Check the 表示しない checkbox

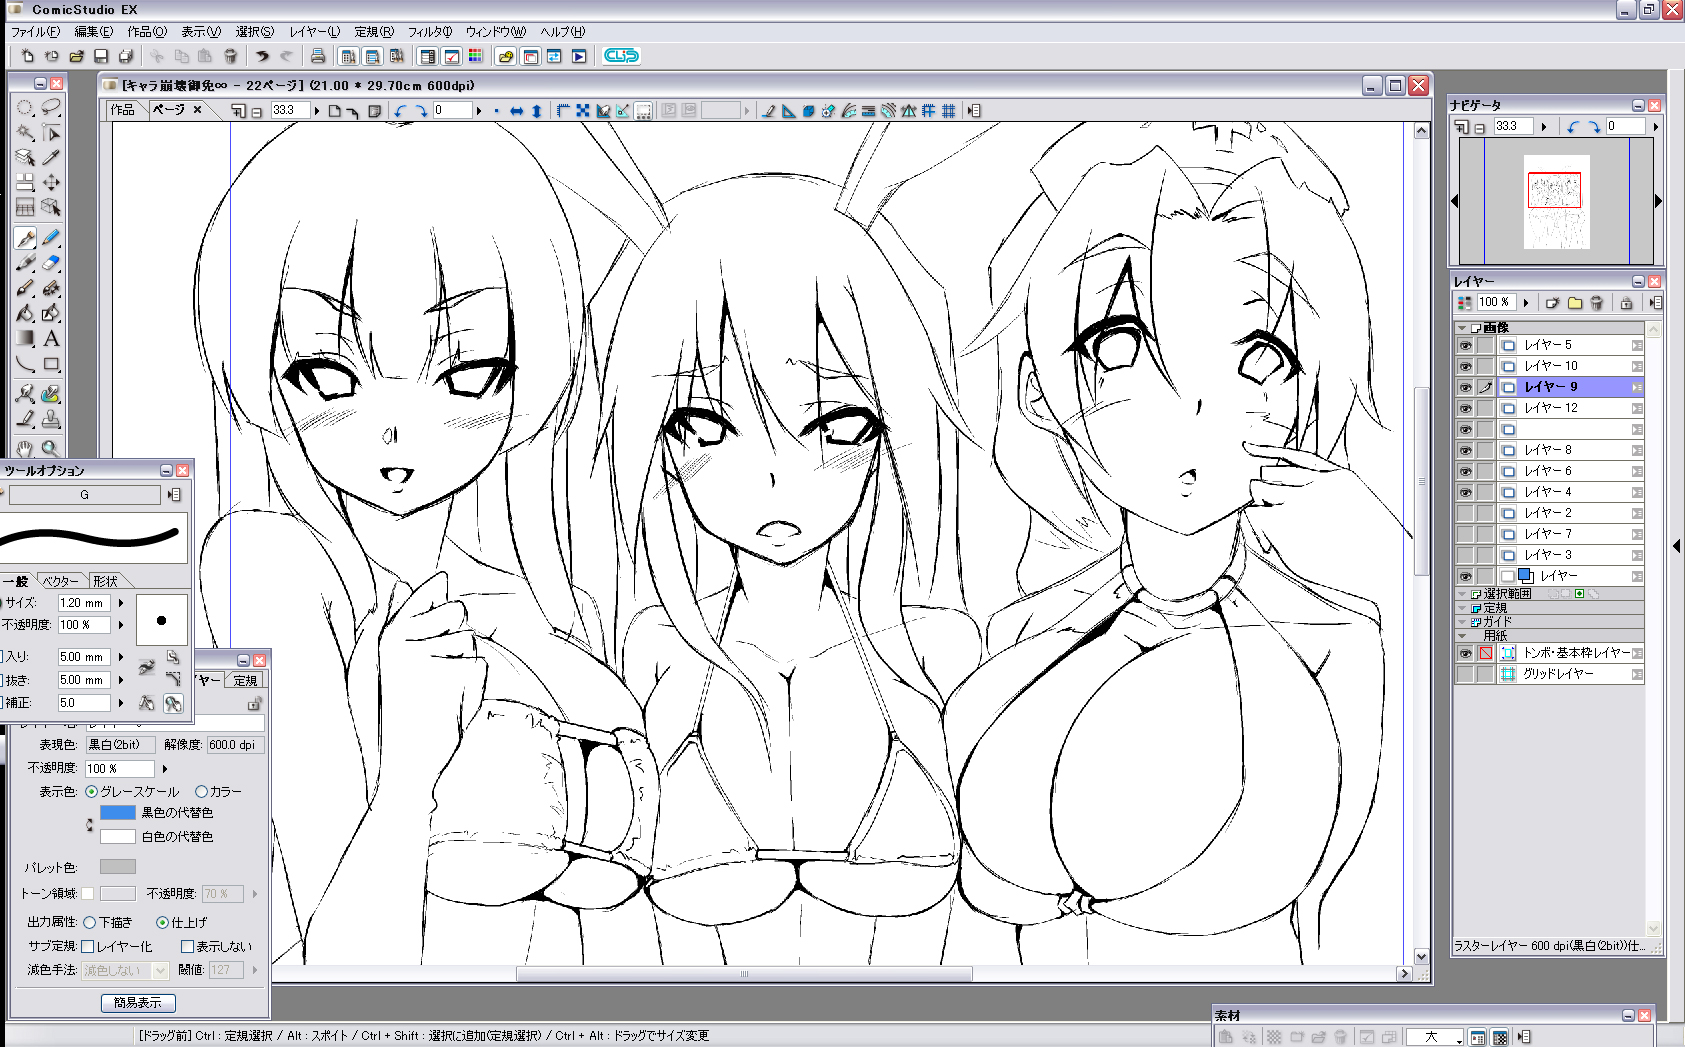[187, 946]
